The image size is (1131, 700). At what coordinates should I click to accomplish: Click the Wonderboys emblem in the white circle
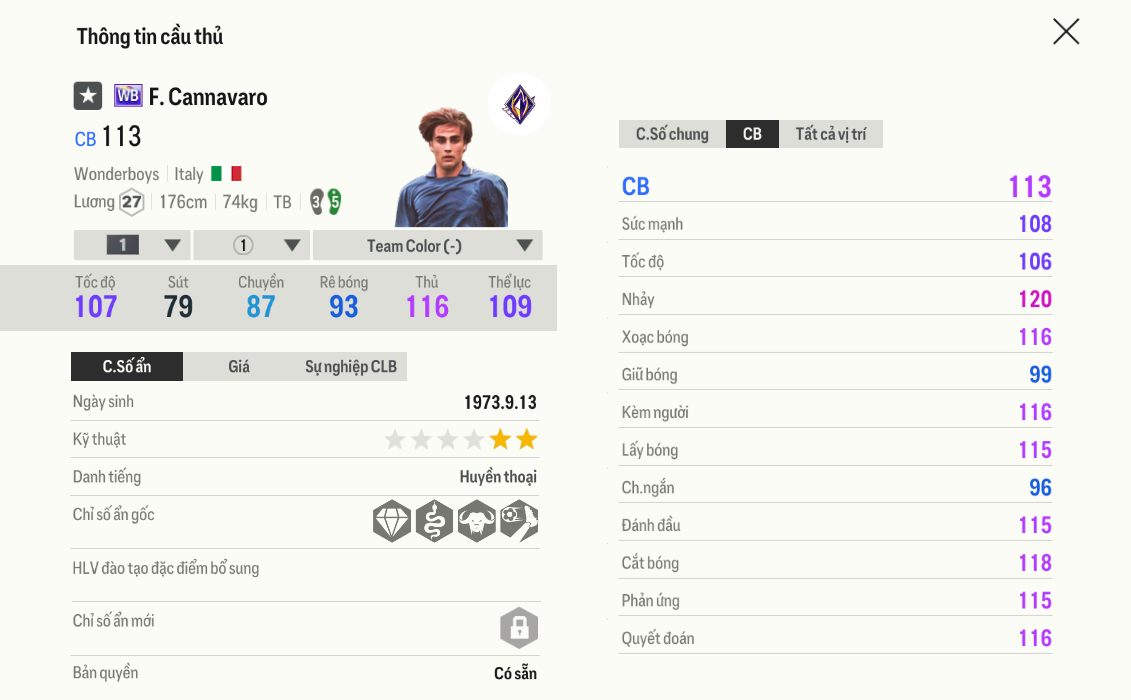coord(519,104)
